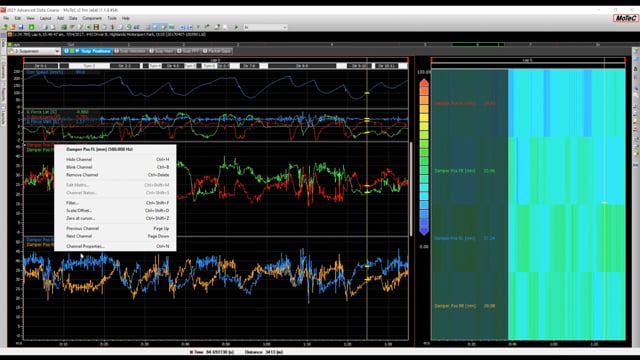This screenshot has height=360, width=640.
Task: Select the Susp Velocities worksheet tab
Action: click(x=130, y=51)
